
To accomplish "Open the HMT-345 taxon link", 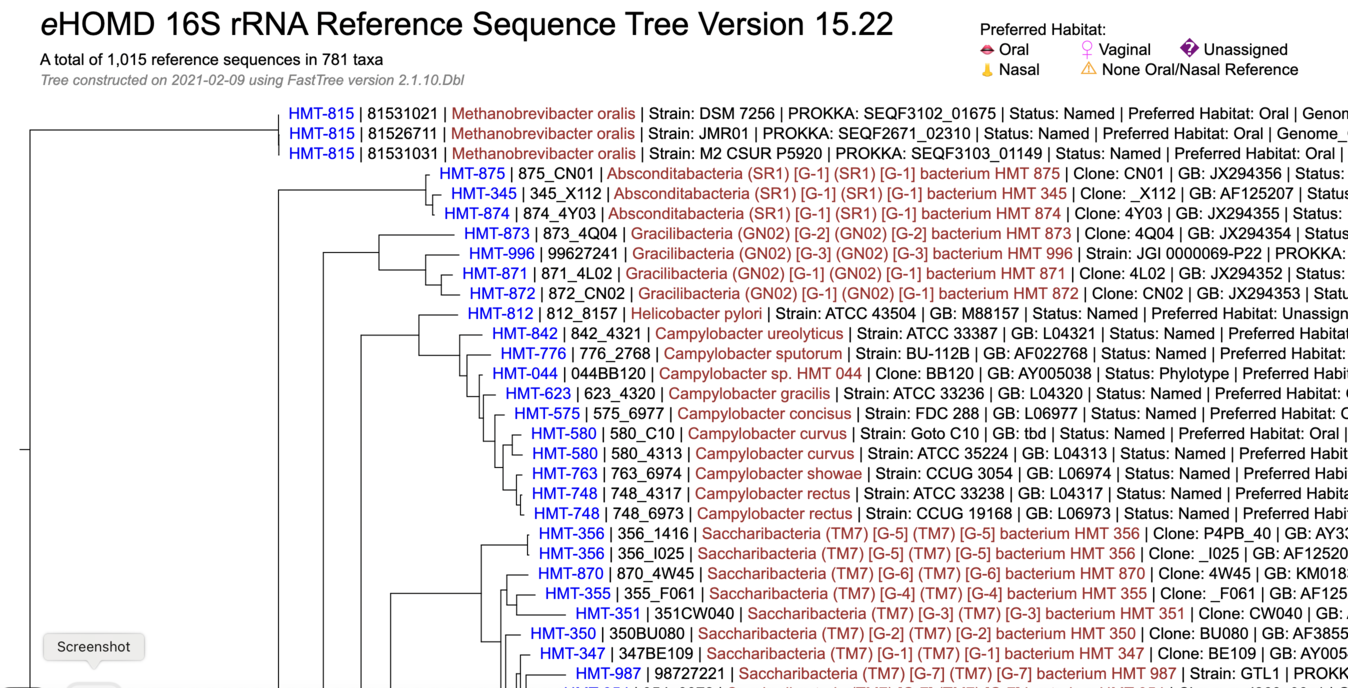I will click(484, 194).
